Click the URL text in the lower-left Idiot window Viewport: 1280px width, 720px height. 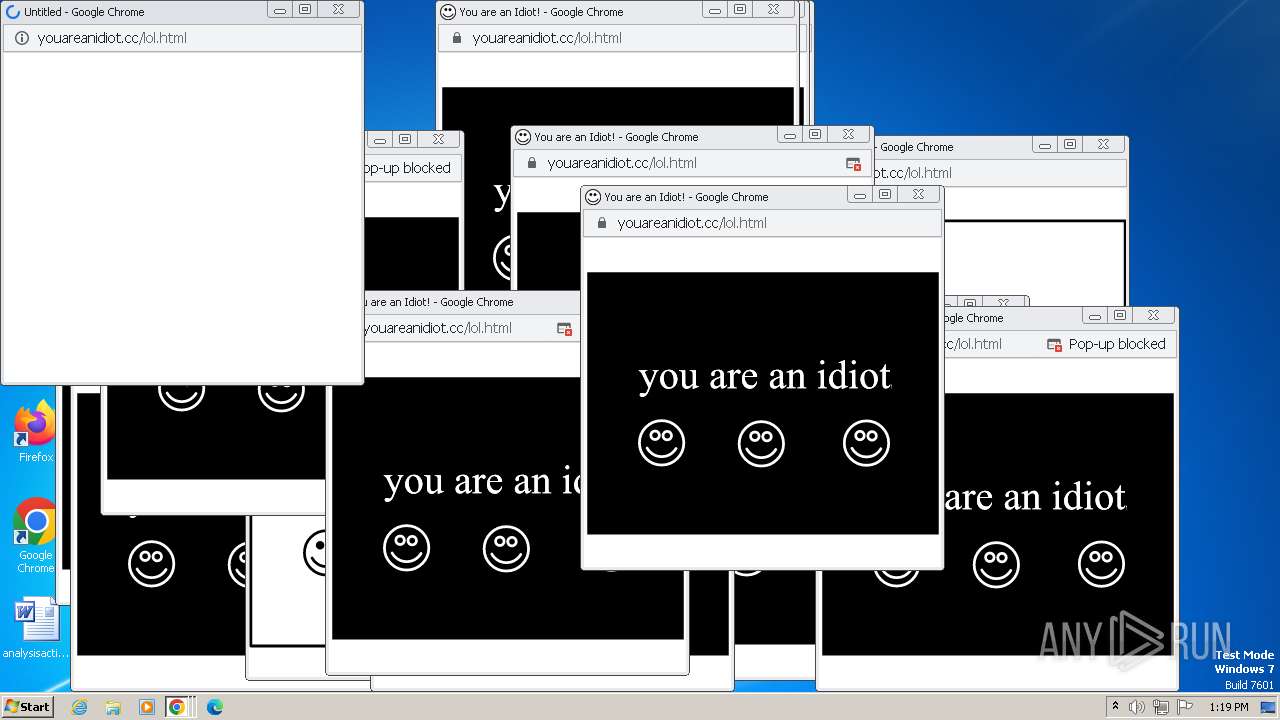[x=438, y=328]
